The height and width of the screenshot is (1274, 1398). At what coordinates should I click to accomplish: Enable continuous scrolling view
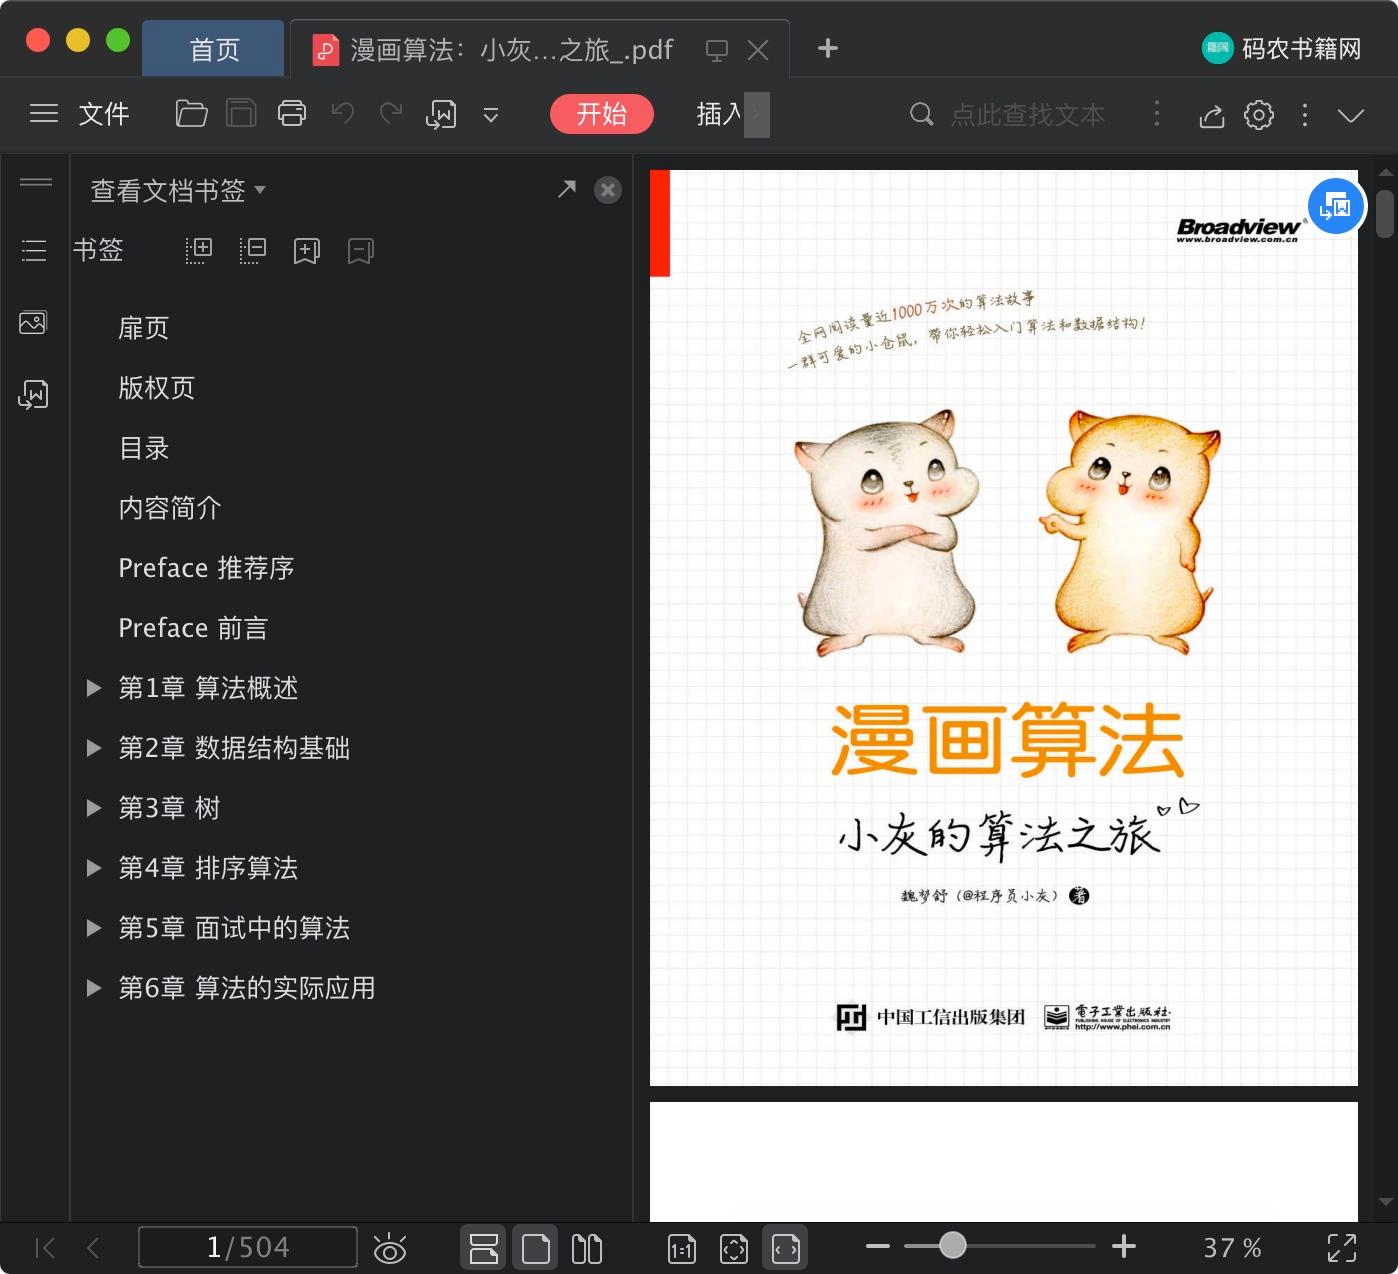pos(484,1248)
